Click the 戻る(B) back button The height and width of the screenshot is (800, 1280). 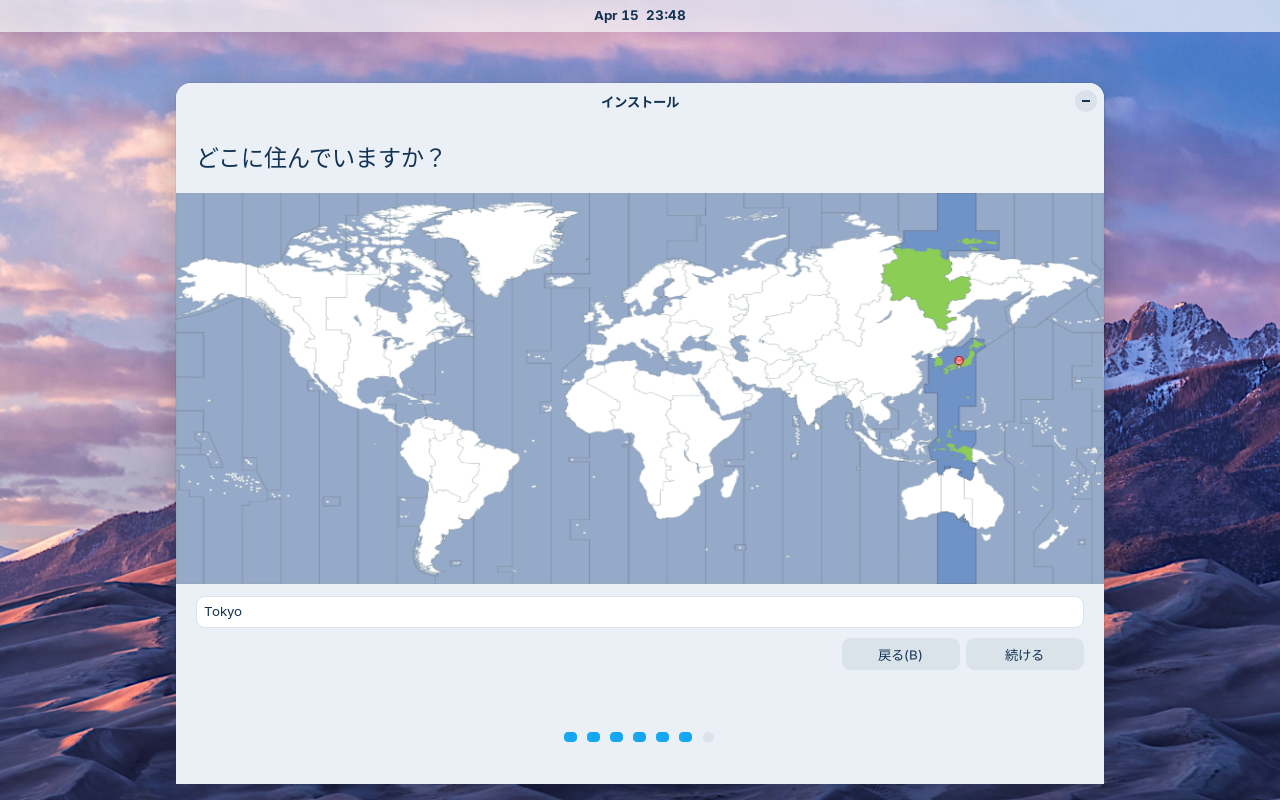coord(901,654)
